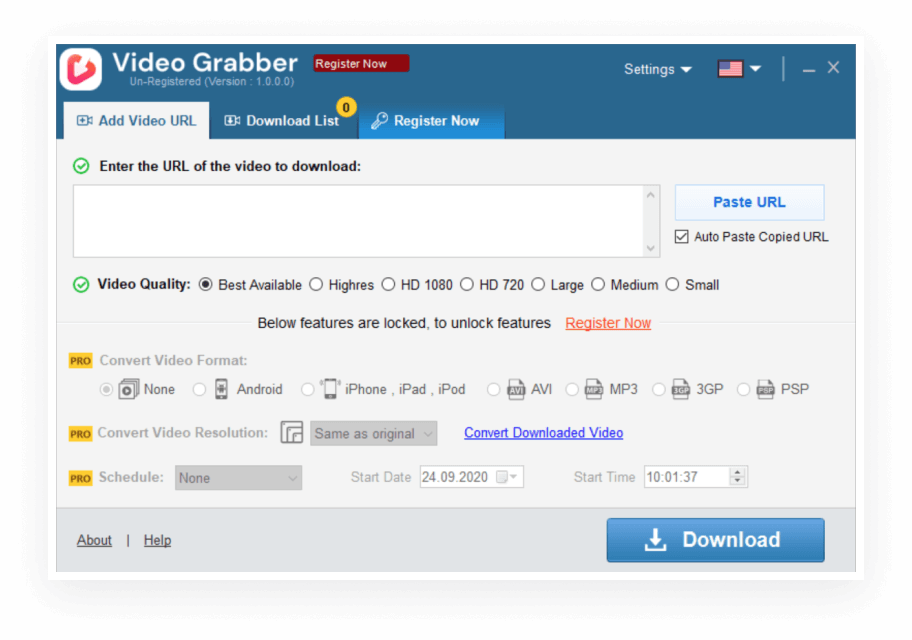Viewport: 912px width, 640px height.
Task: Click the AVI file icon
Action: tap(516, 389)
